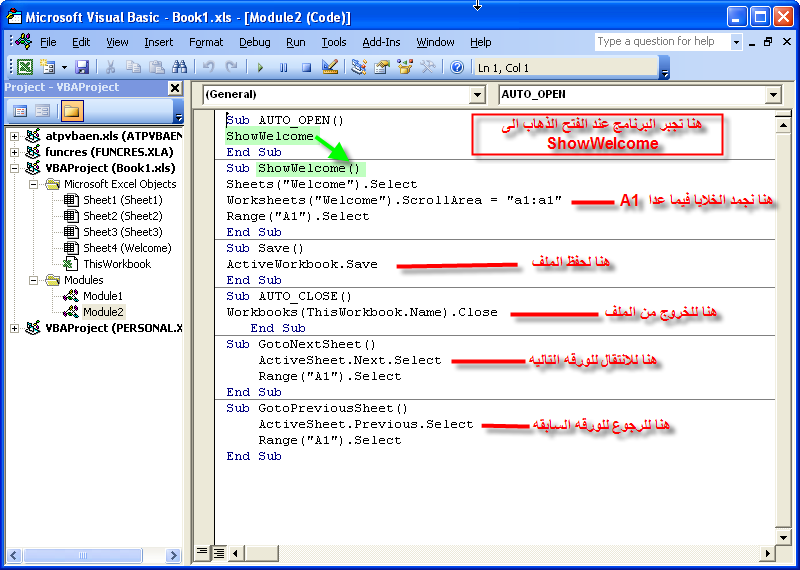This screenshot has height=570, width=800.
Task: Click the code window scroll up arrow
Action: [x=783, y=125]
